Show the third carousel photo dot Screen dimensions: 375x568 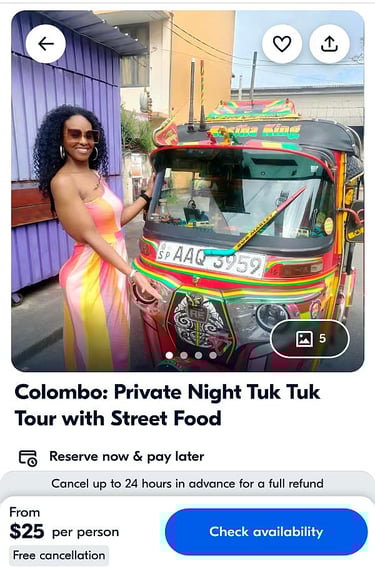(x=198, y=355)
